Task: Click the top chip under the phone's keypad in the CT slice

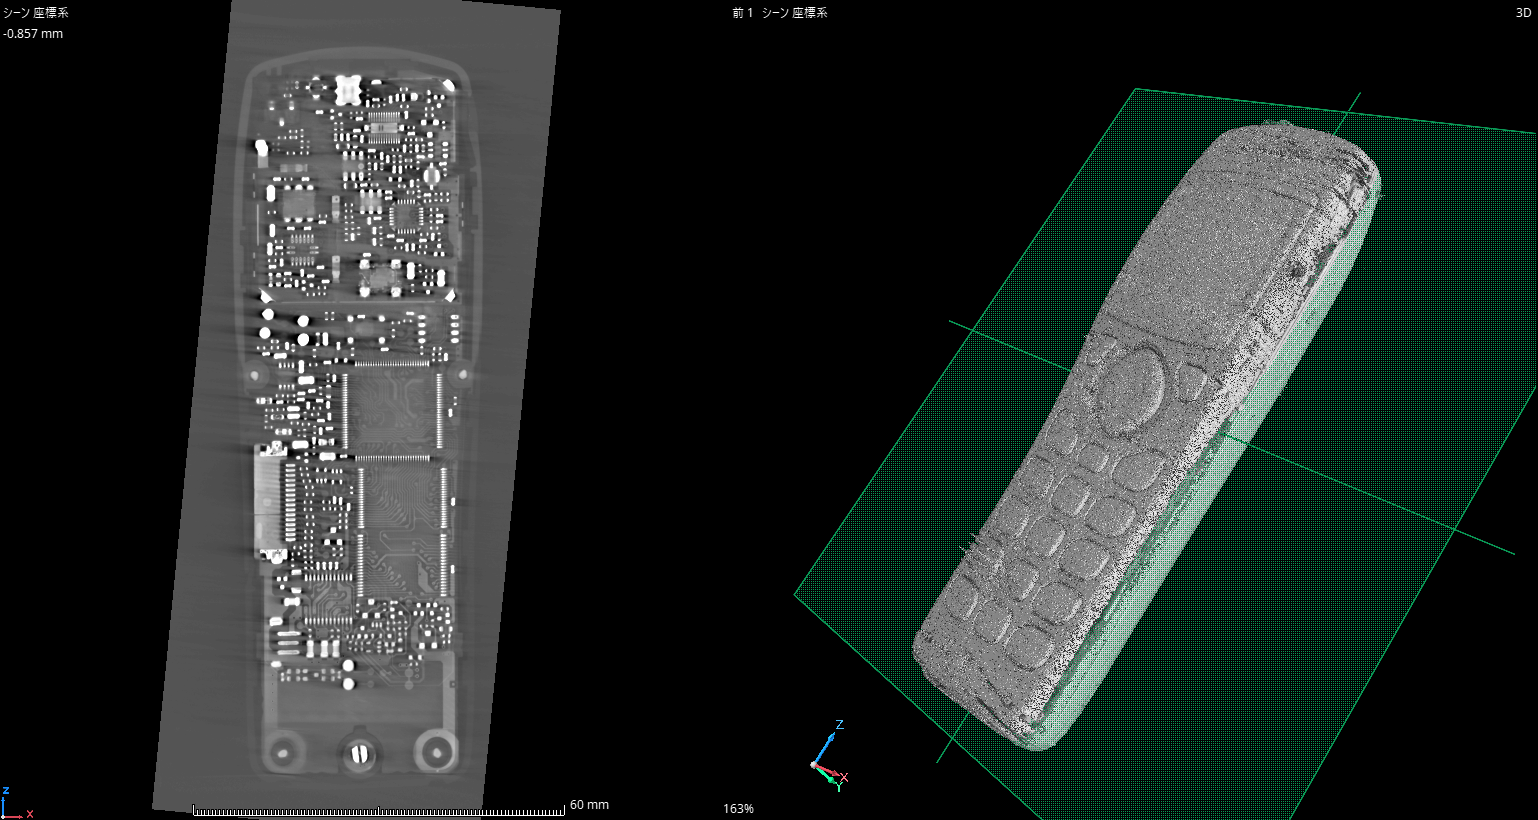Action: click(392, 408)
